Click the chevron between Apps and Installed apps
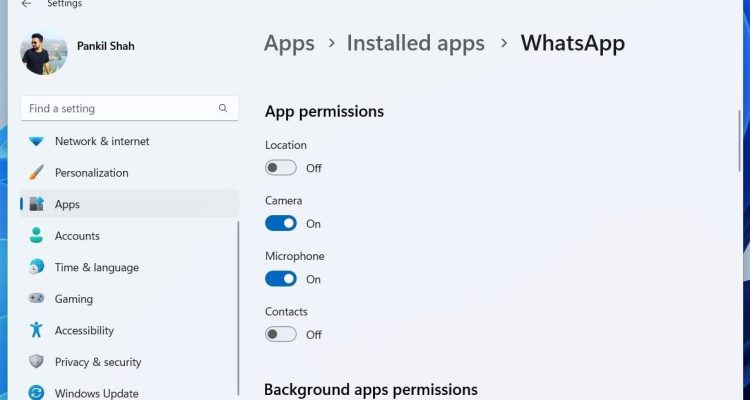The image size is (750, 400). tap(331, 44)
